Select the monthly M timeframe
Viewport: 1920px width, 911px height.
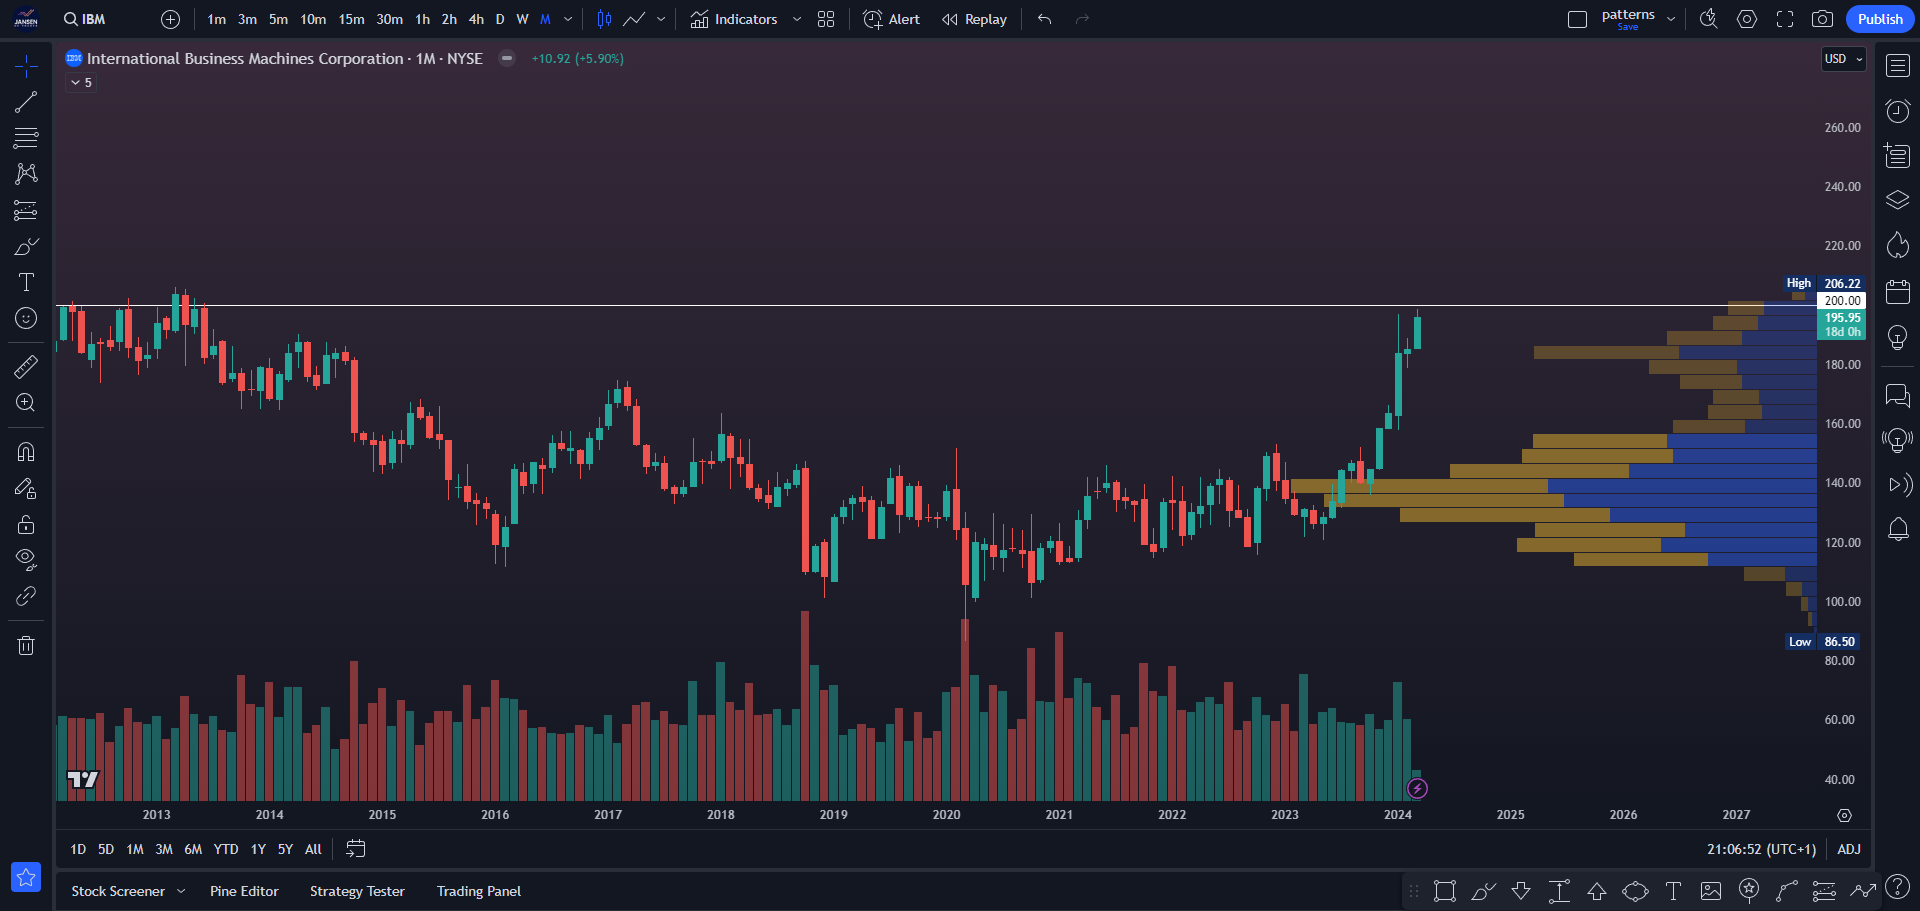coord(545,19)
